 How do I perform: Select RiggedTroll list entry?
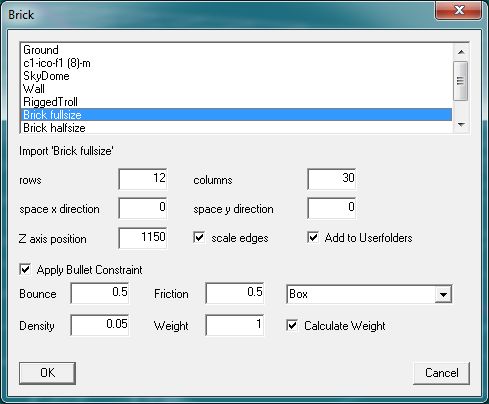pyautogui.click(x=236, y=102)
